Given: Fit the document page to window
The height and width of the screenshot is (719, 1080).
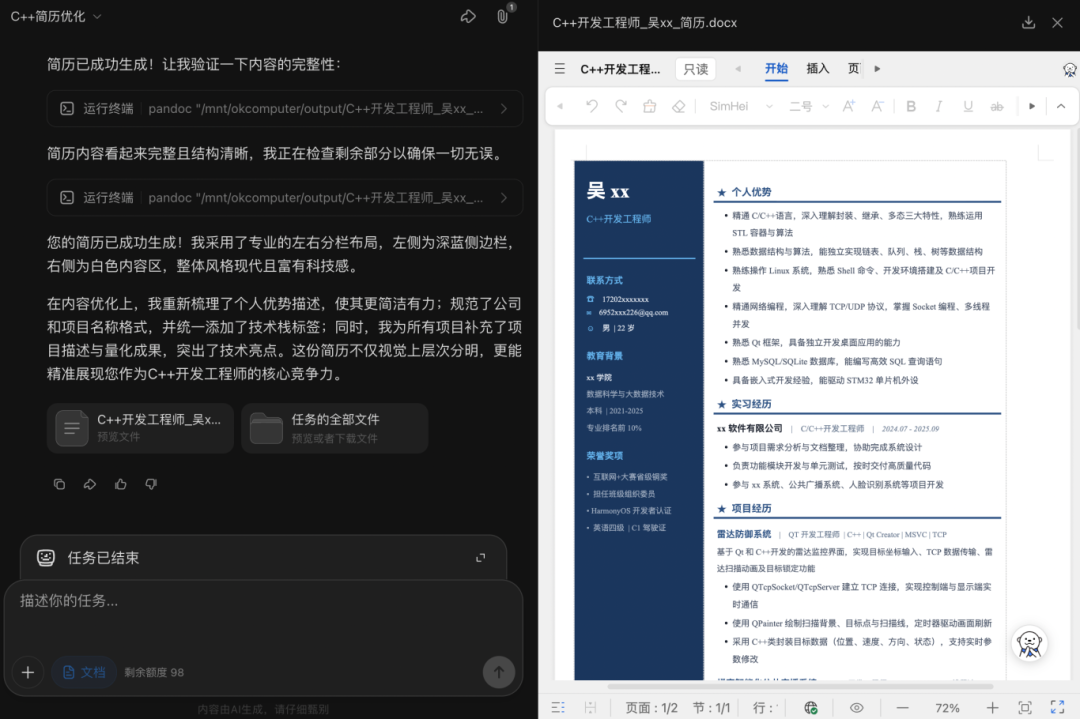Looking at the screenshot, I should click(1025, 708).
